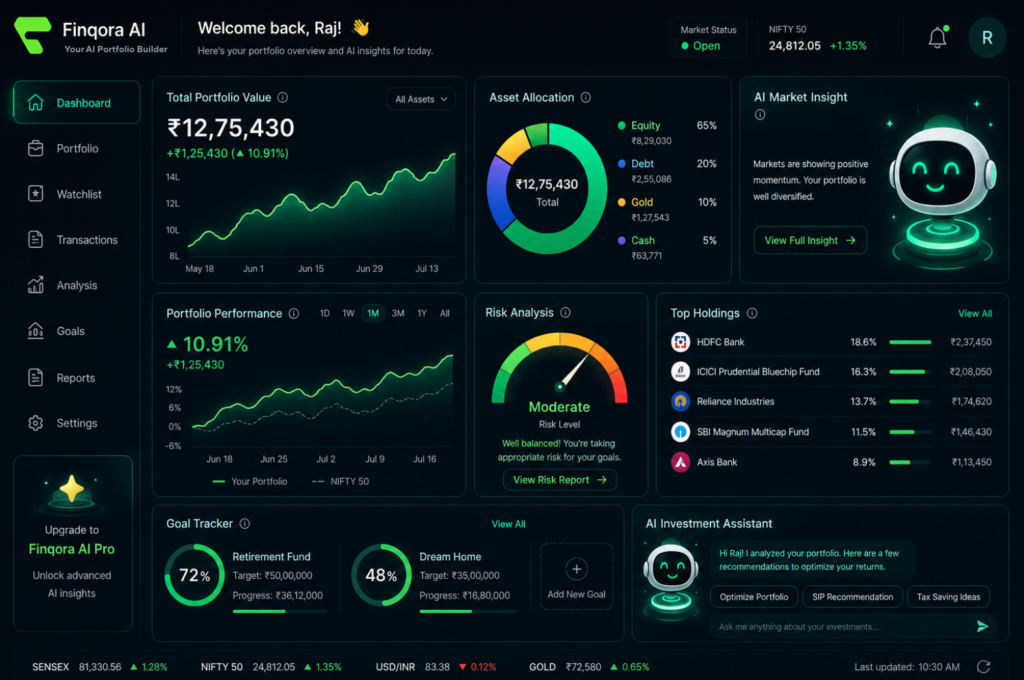Click the Debt legend color dot
The height and width of the screenshot is (680, 1024).
click(x=622, y=164)
